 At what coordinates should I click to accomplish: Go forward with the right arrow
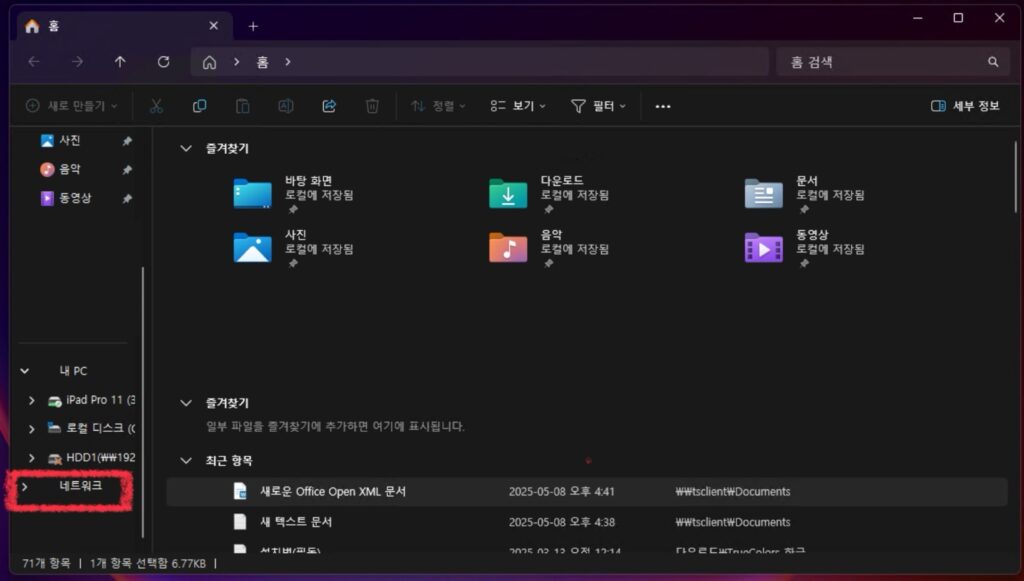pyautogui.click(x=77, y=61)
